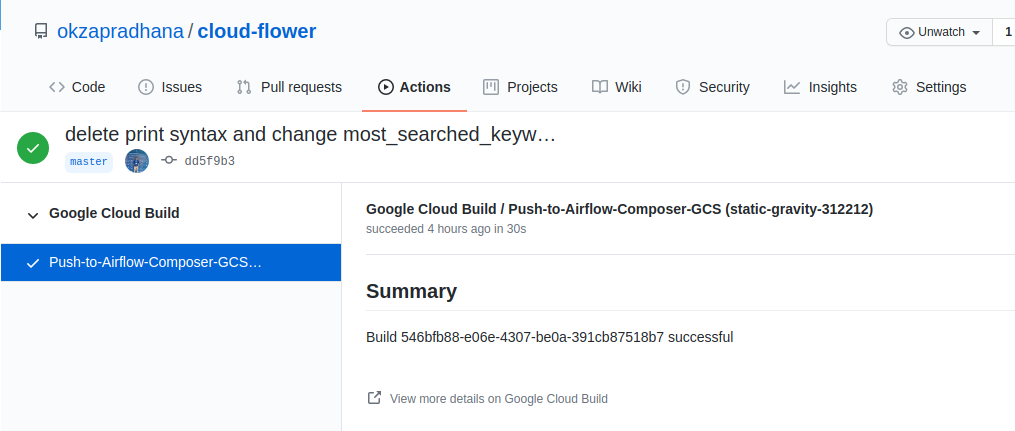This screenshot has width=1015, height=431.
Task: Switch to the Code tab
Action: pyautogui.click(x=77, y=87)
